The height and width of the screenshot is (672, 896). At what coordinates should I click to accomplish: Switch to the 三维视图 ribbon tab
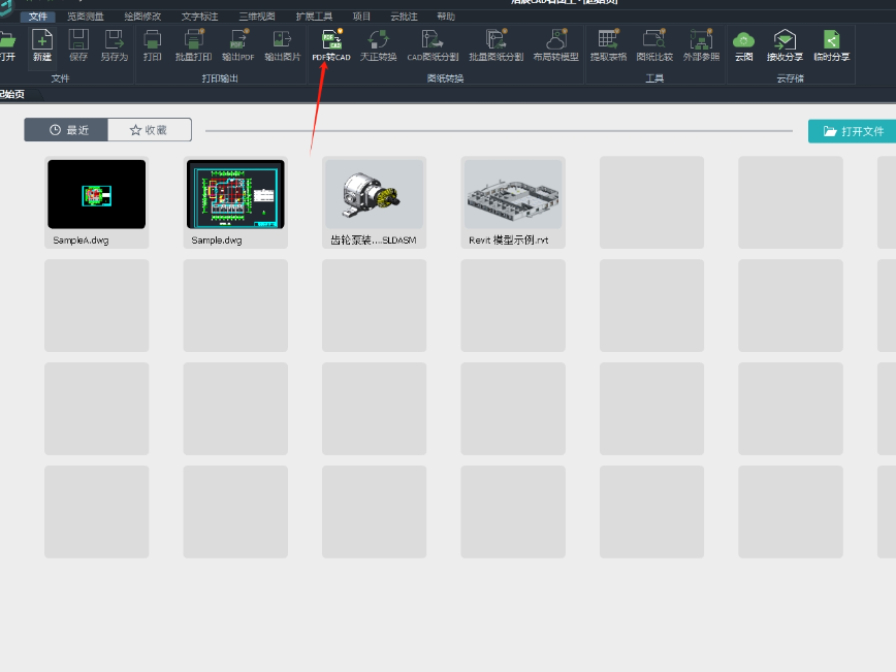coord(257,17)
